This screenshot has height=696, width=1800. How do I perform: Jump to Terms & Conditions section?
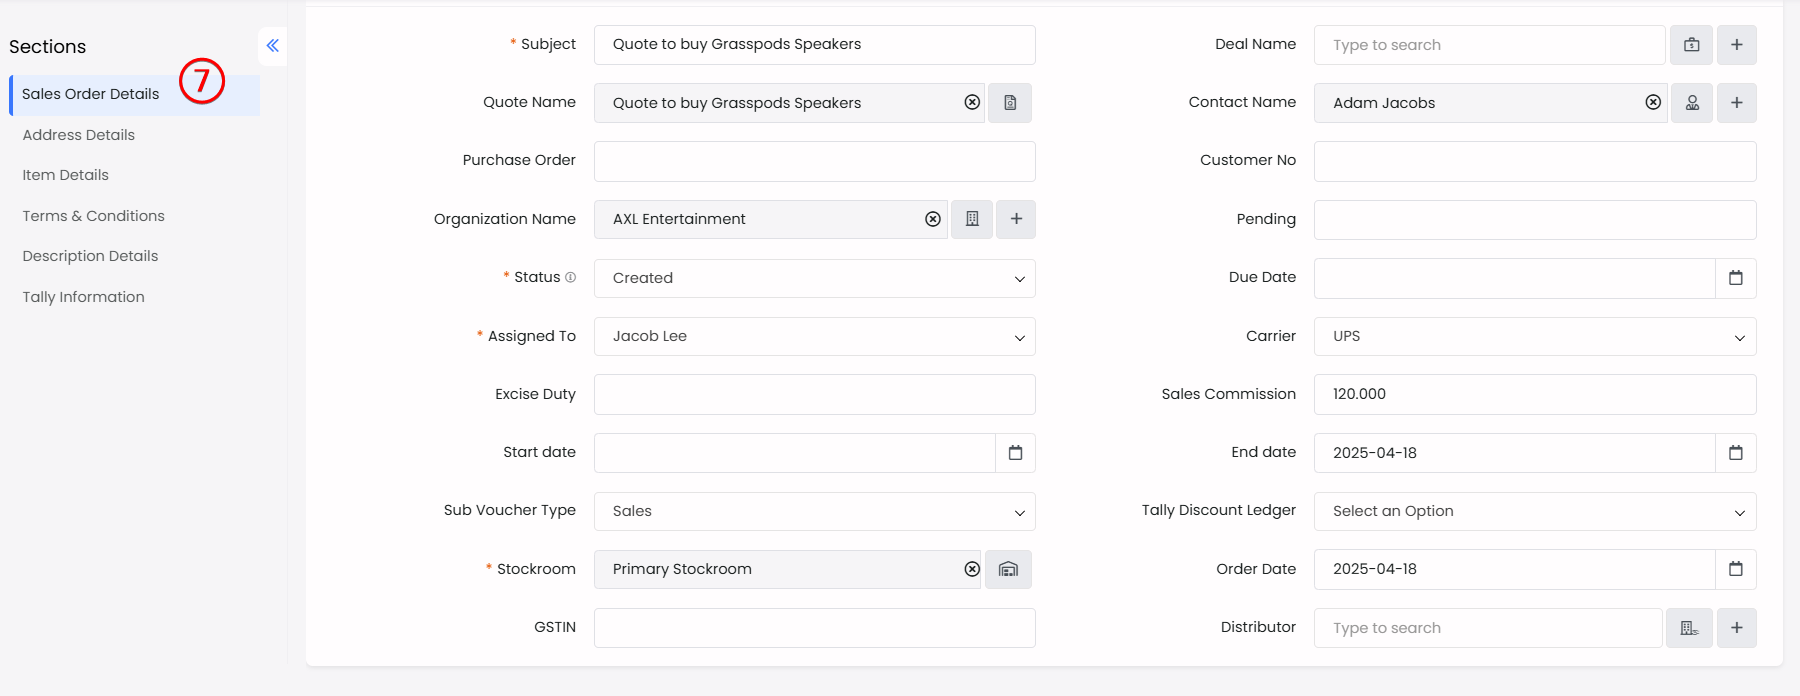tap(94, 216)
